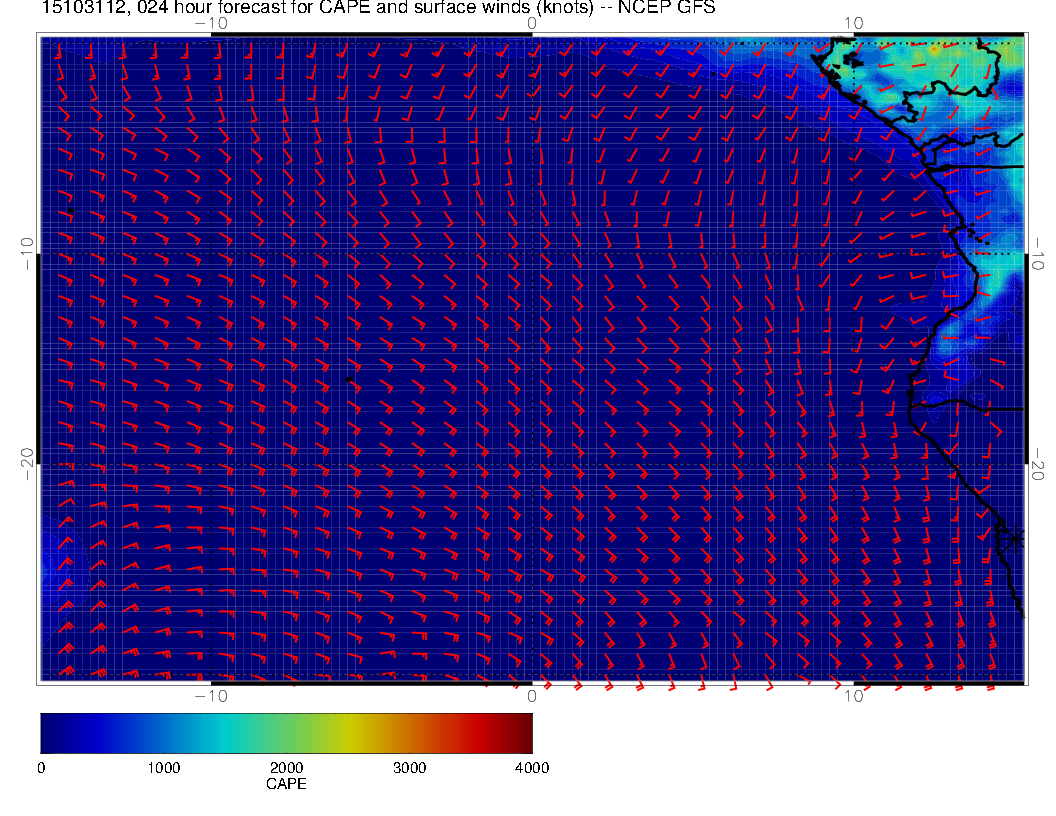1056x816 pixels.
Task: Click the '1000' tick label of the color bar
Action: coord(164,768)
